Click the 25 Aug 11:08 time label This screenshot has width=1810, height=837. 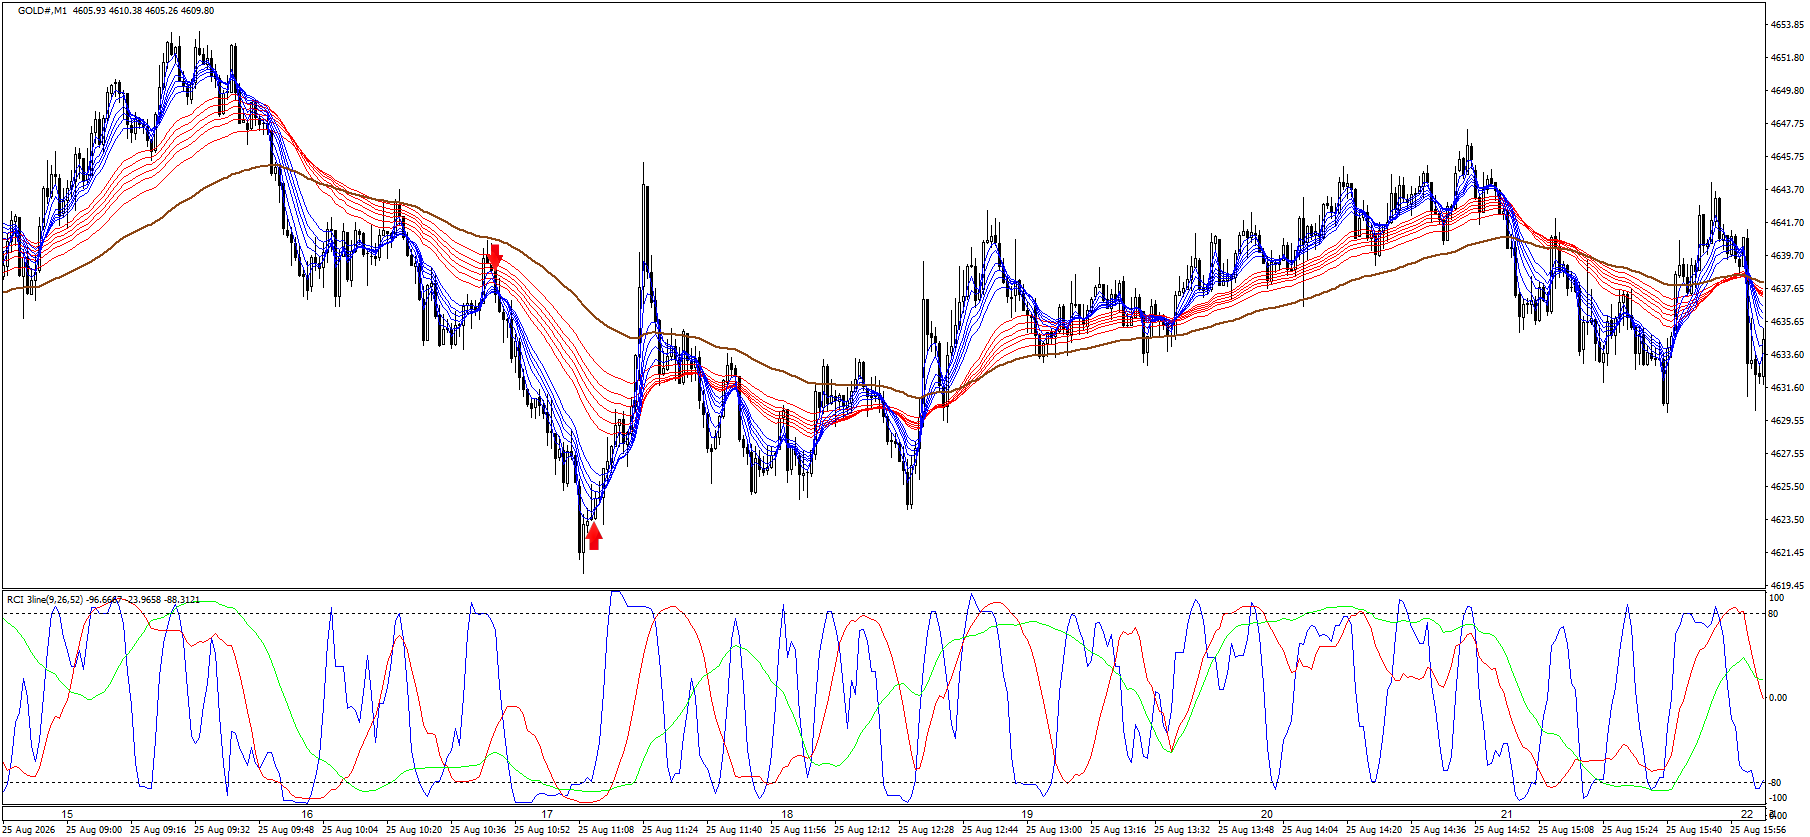tap(607, 830)
